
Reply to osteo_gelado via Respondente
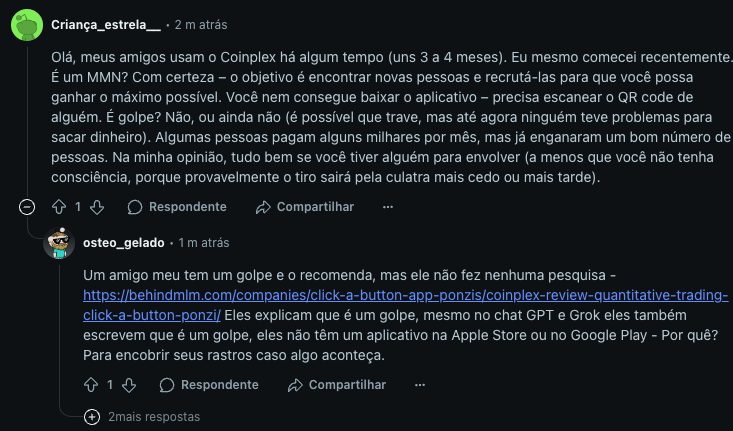coord(209,385)
